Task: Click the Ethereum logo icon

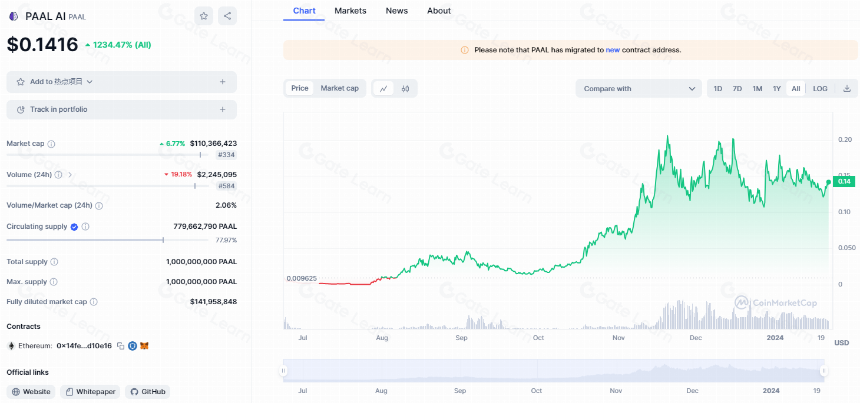Action: (x=11, y=346)
